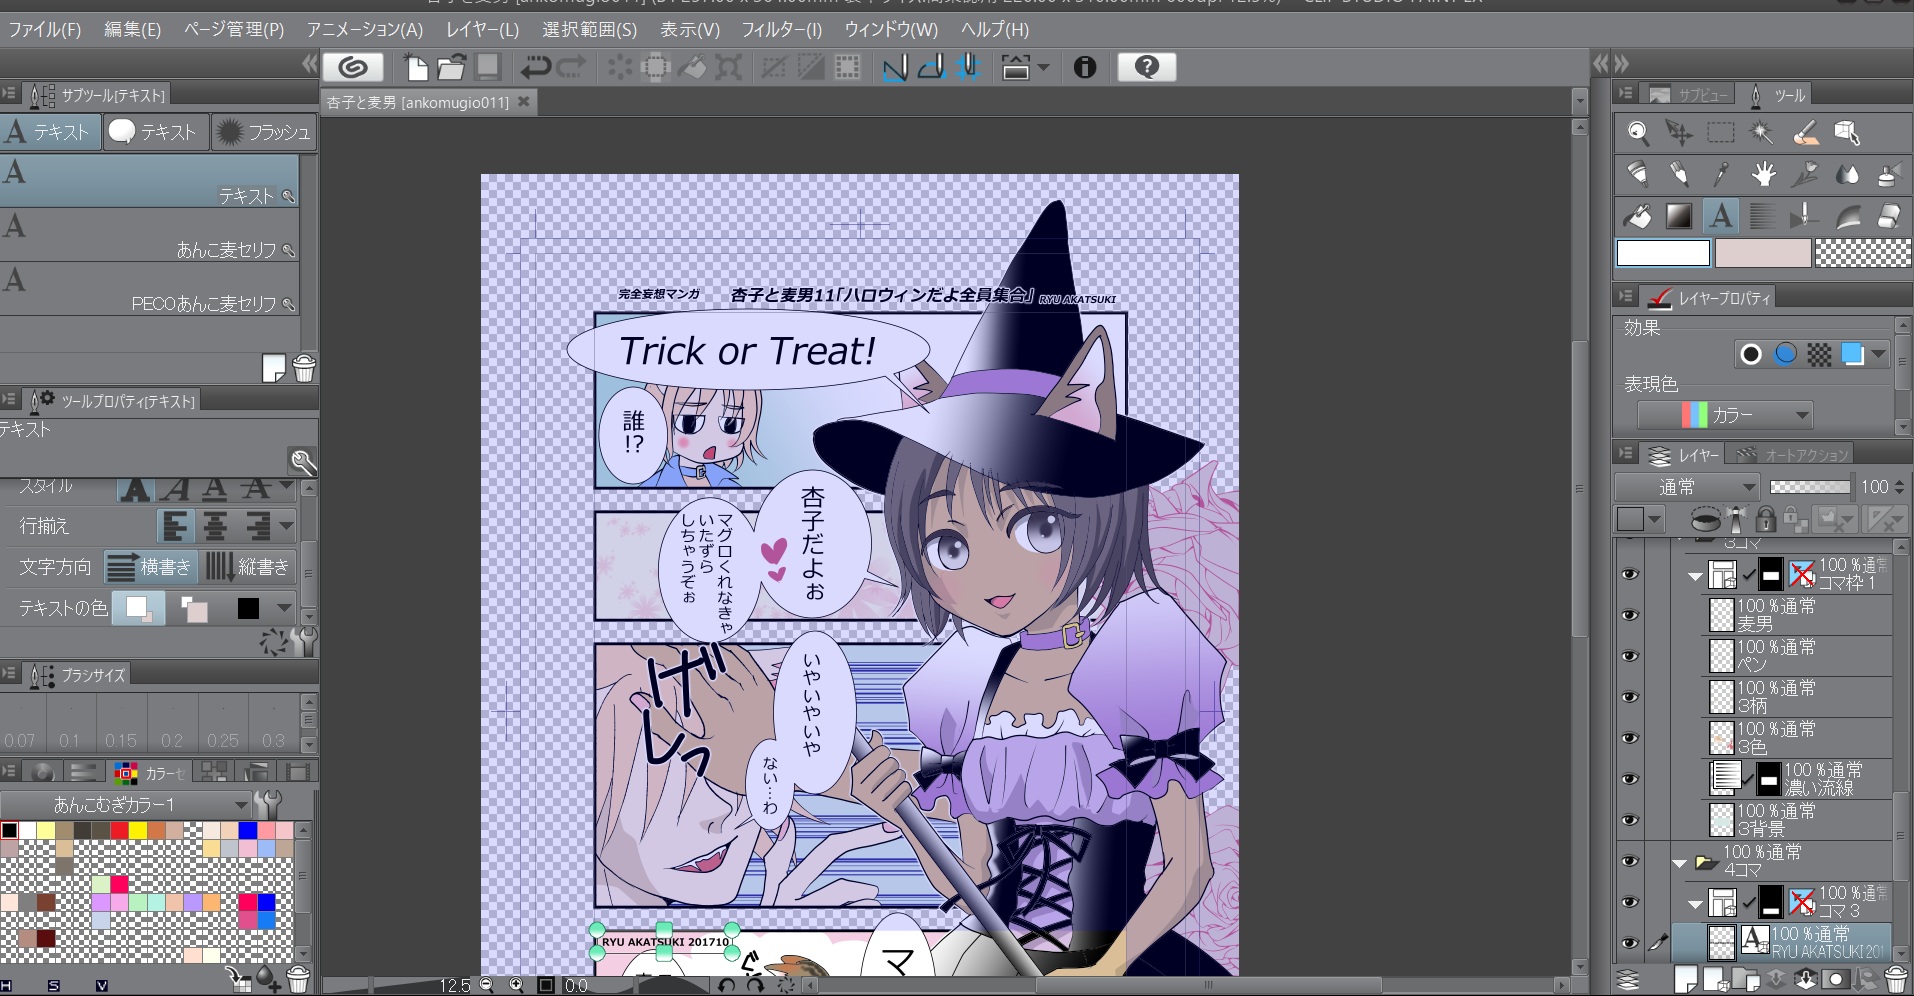Open the 通常 blending mode dropdown

1687,487
